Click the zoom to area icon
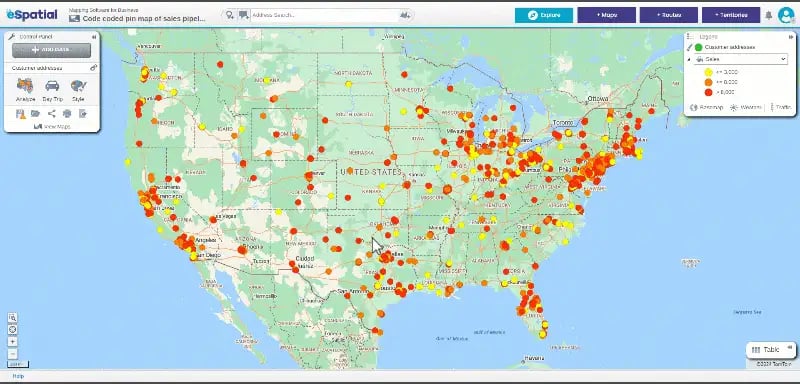Screen dimensions: 800x384 click(13, 317)
